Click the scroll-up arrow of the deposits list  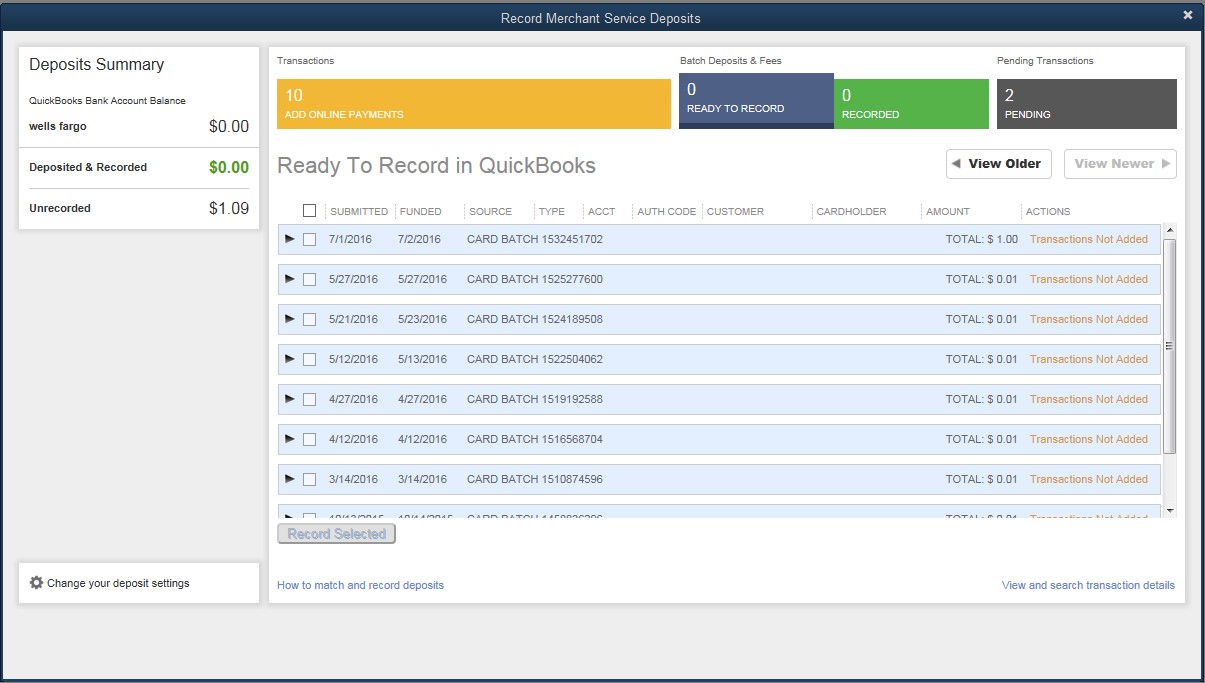point(1170,231)
